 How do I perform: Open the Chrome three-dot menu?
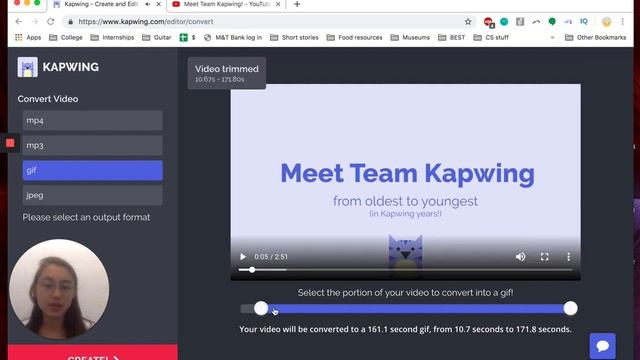pos(622,22)
